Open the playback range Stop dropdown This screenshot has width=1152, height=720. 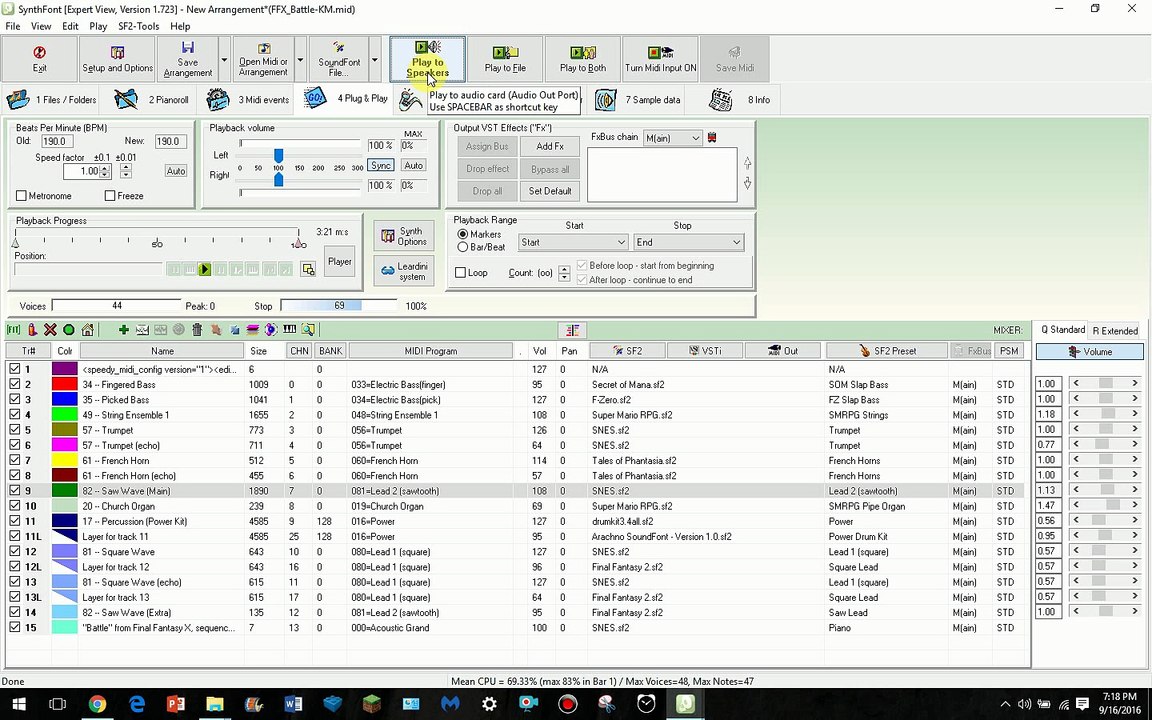pyautogui.click(x=689, y=242)
